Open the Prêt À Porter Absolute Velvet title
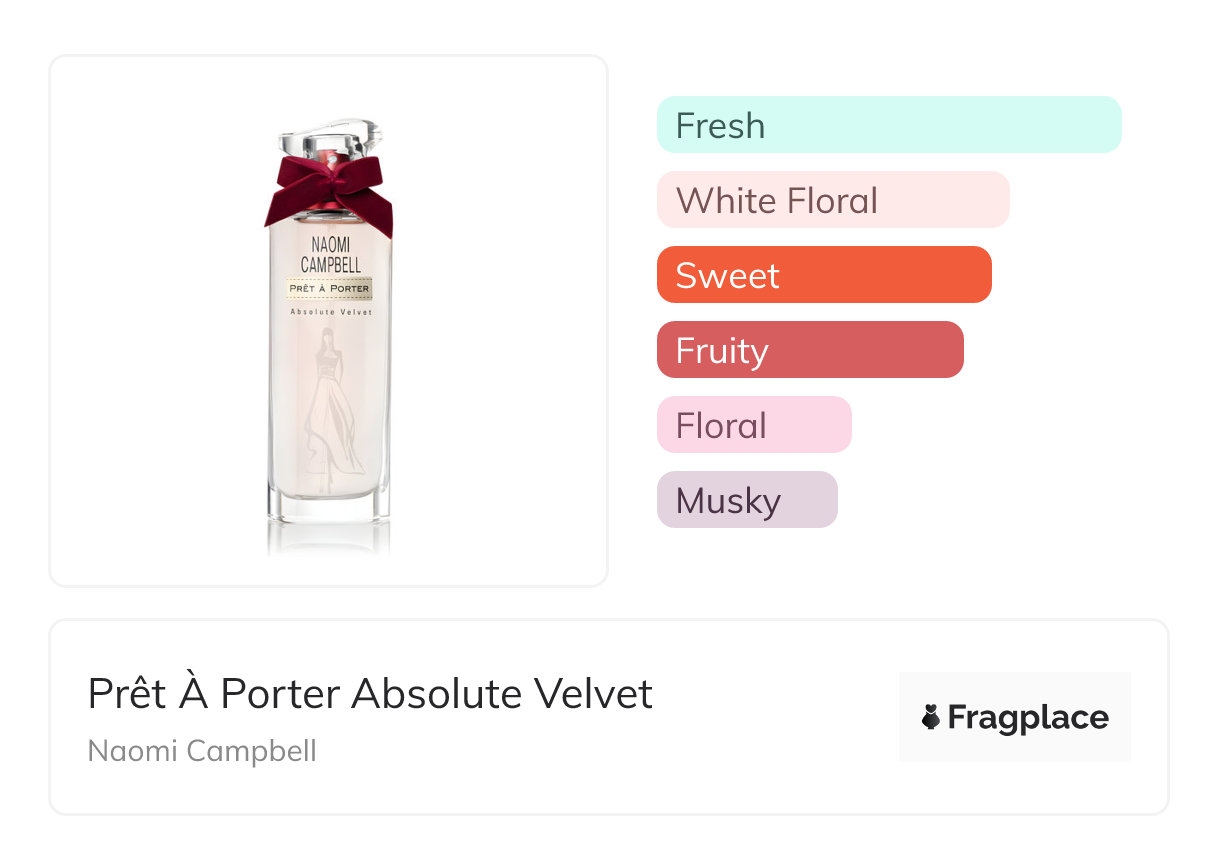The image size is (1218, 864). [x=370, y=694]
